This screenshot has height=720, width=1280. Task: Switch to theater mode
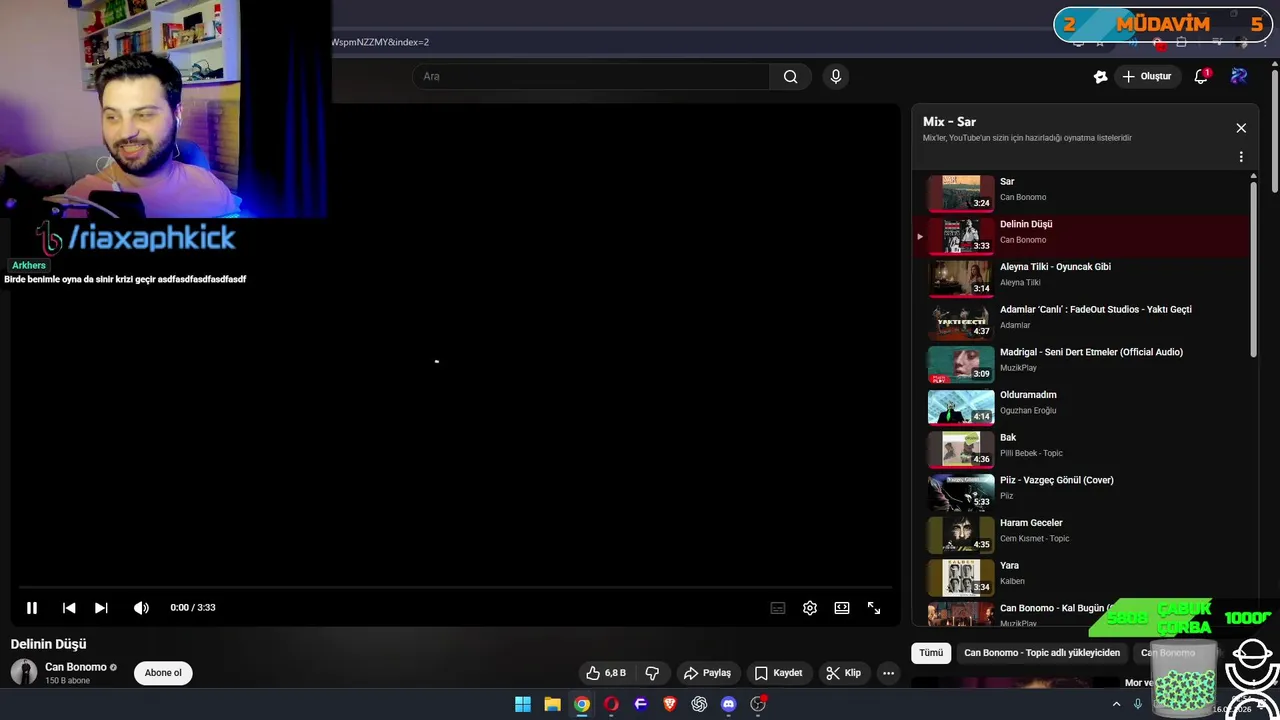842,607
